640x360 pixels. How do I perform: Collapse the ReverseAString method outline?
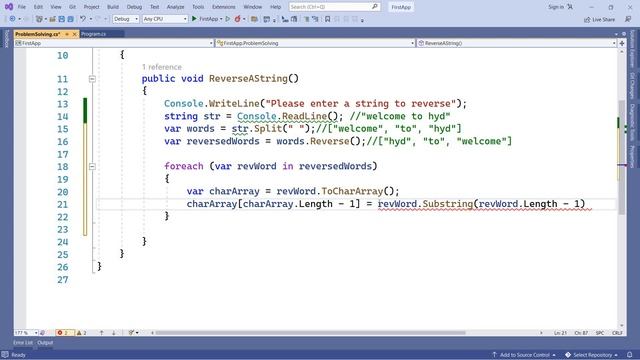[x=92, y=79]
